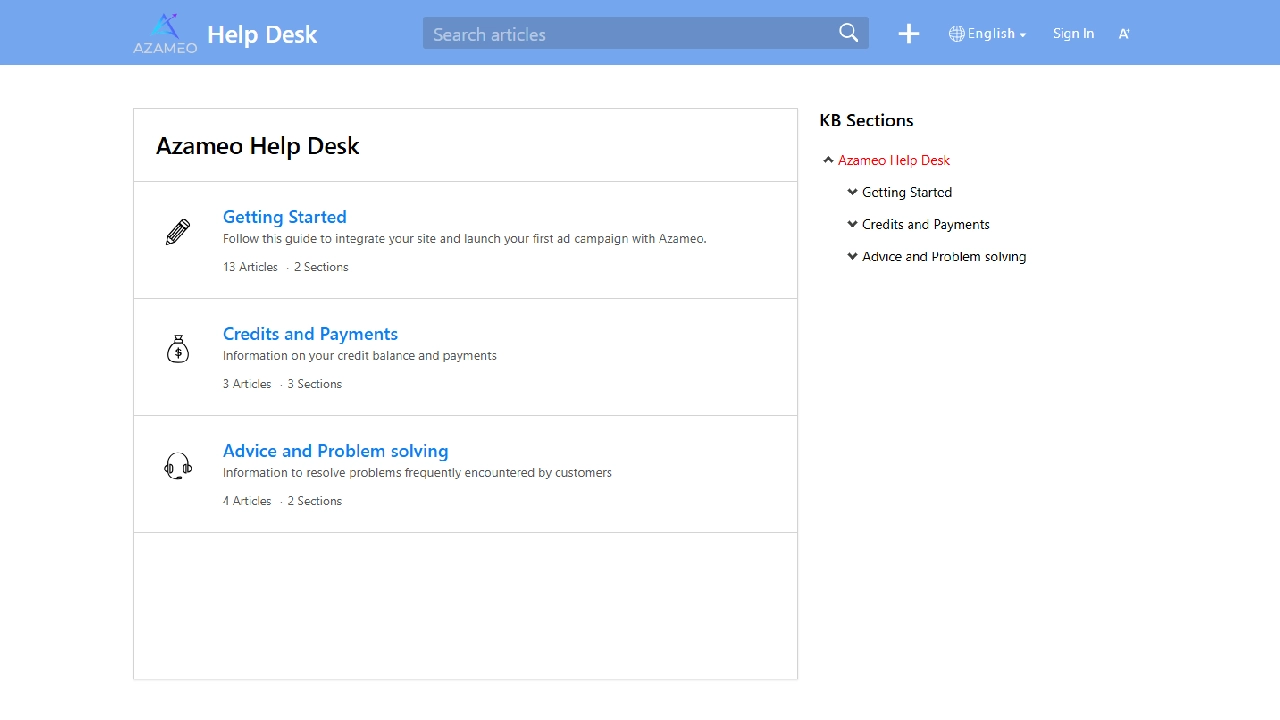Screen dimensions: 1280x720
Task: Click the search magnifier icon
Action: (848, 33)
